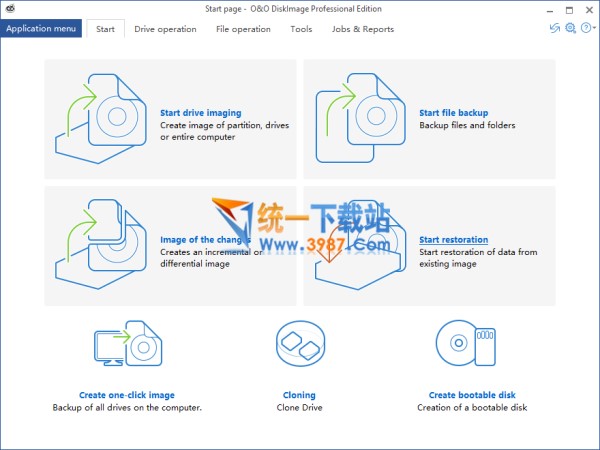Click the Cloning drive icon
Screen dimensions: 600x450
tap(300, 343)
